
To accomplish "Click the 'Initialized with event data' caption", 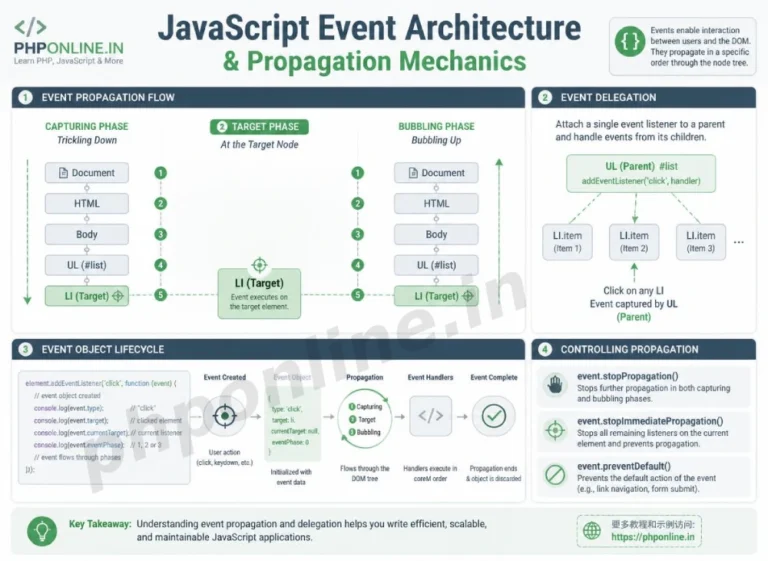I will click(291, 477).
